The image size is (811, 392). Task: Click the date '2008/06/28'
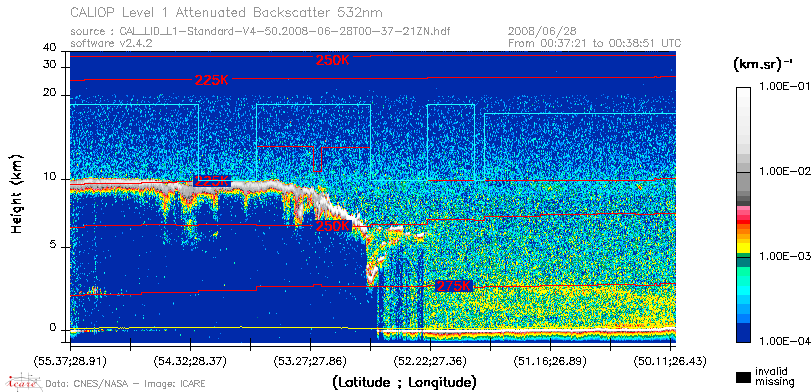(543, 32)
